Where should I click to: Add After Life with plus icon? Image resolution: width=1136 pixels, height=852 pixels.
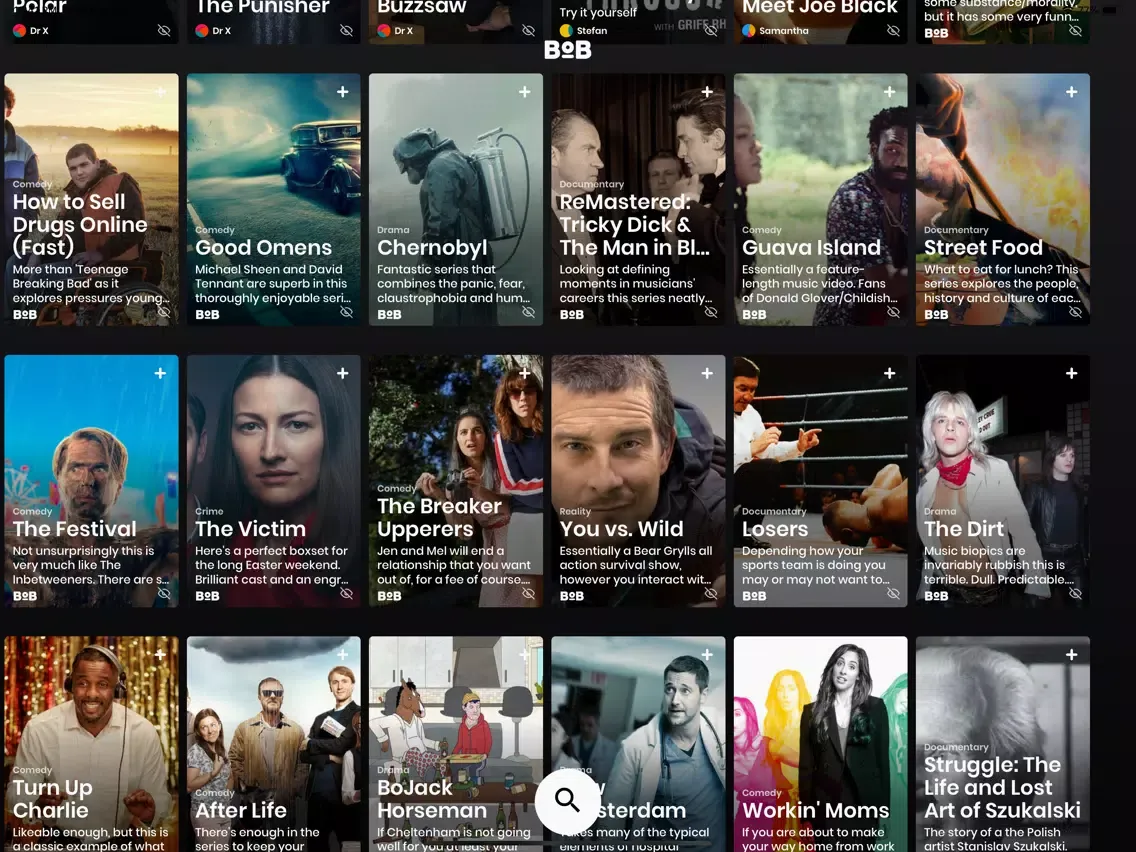tap(343, 655)
